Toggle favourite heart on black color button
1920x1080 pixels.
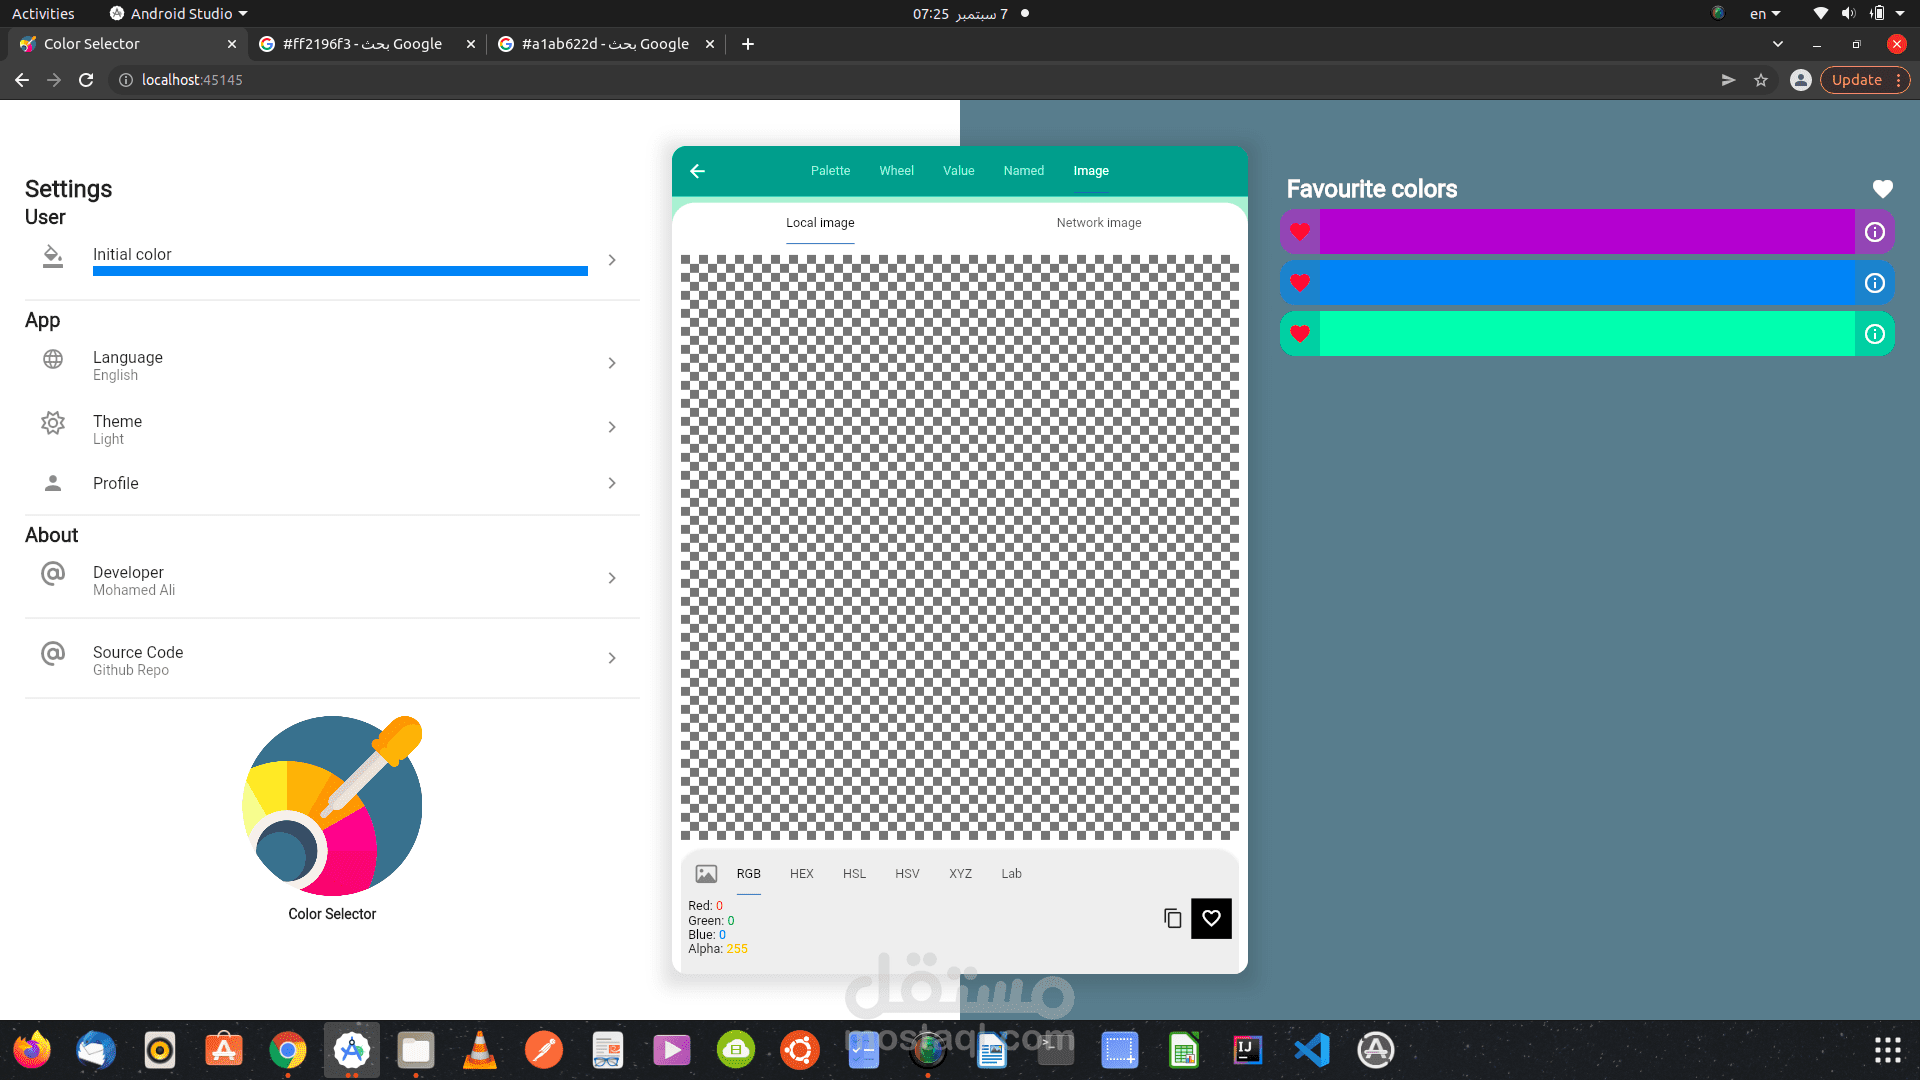[x=1211, y=918]
